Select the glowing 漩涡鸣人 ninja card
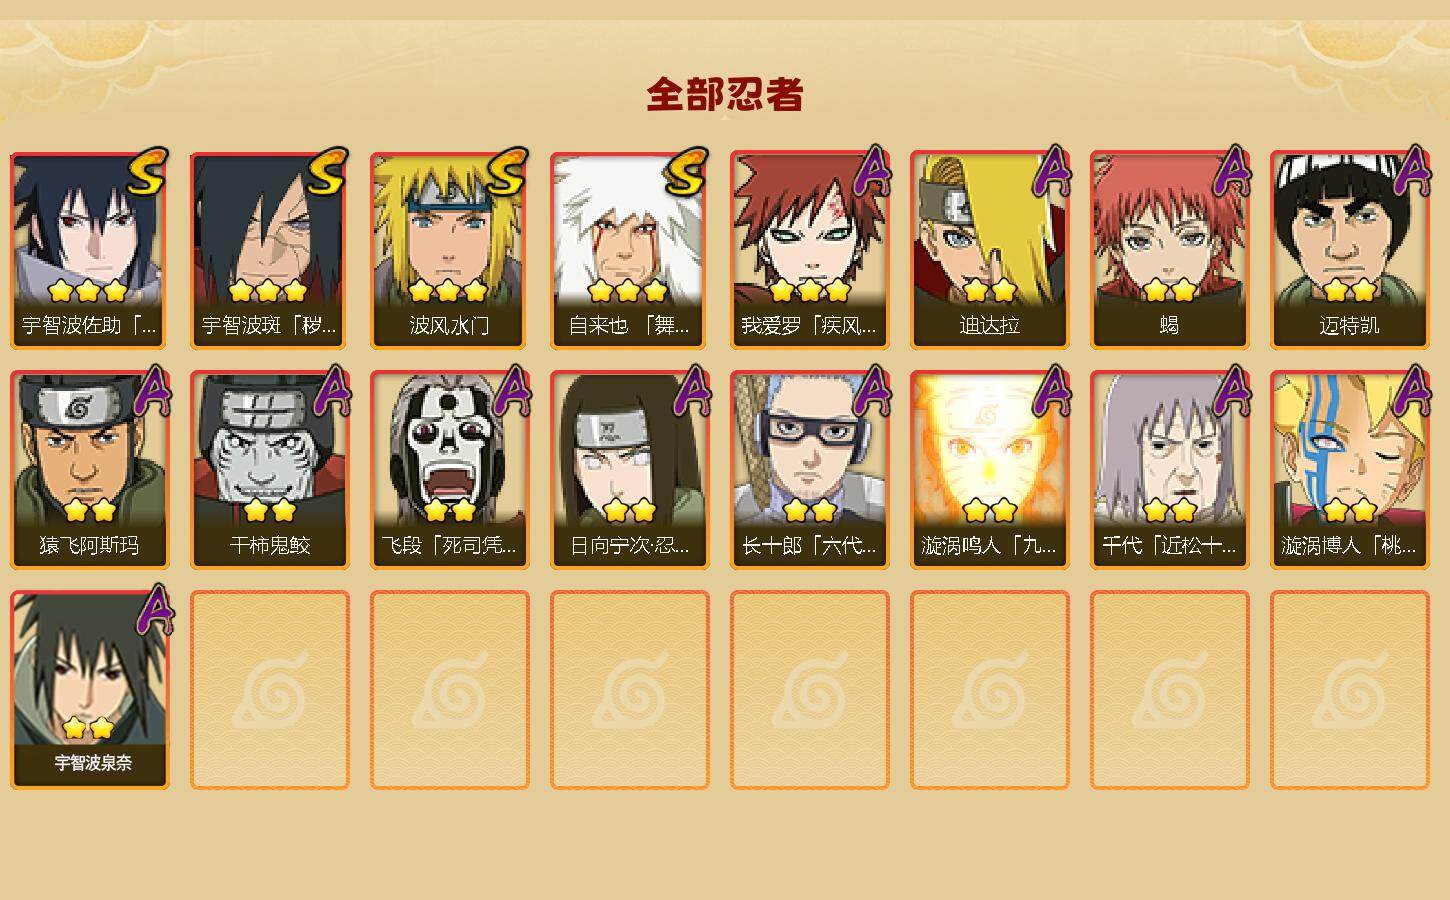The image size is (1450, 900). coord(989,470)
